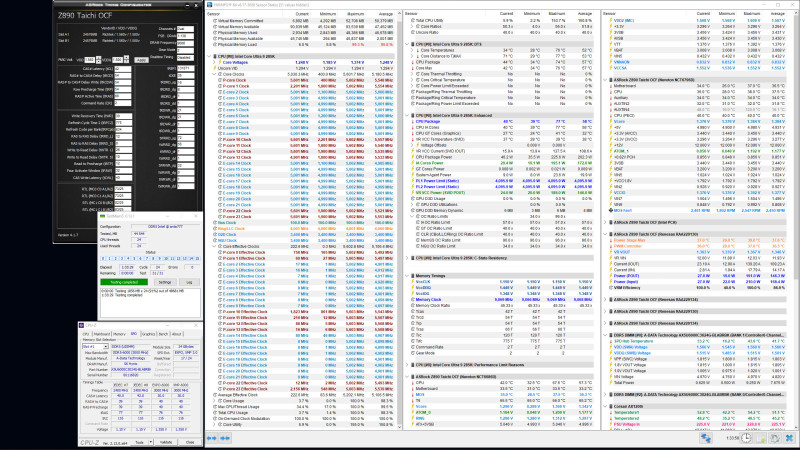Click the Settings button in TestMem5

(x=164, y=282)
